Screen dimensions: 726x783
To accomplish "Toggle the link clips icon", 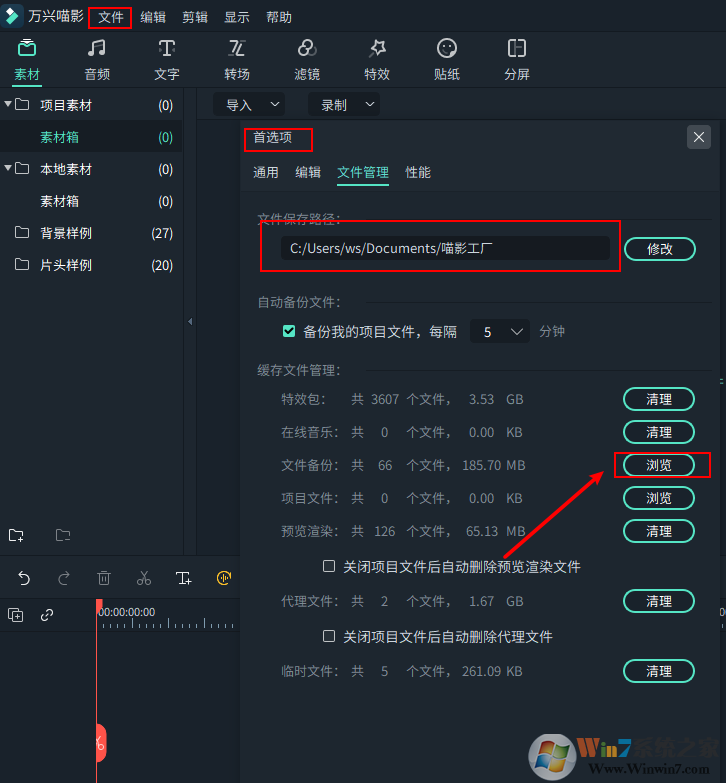I will click(47, 615).
